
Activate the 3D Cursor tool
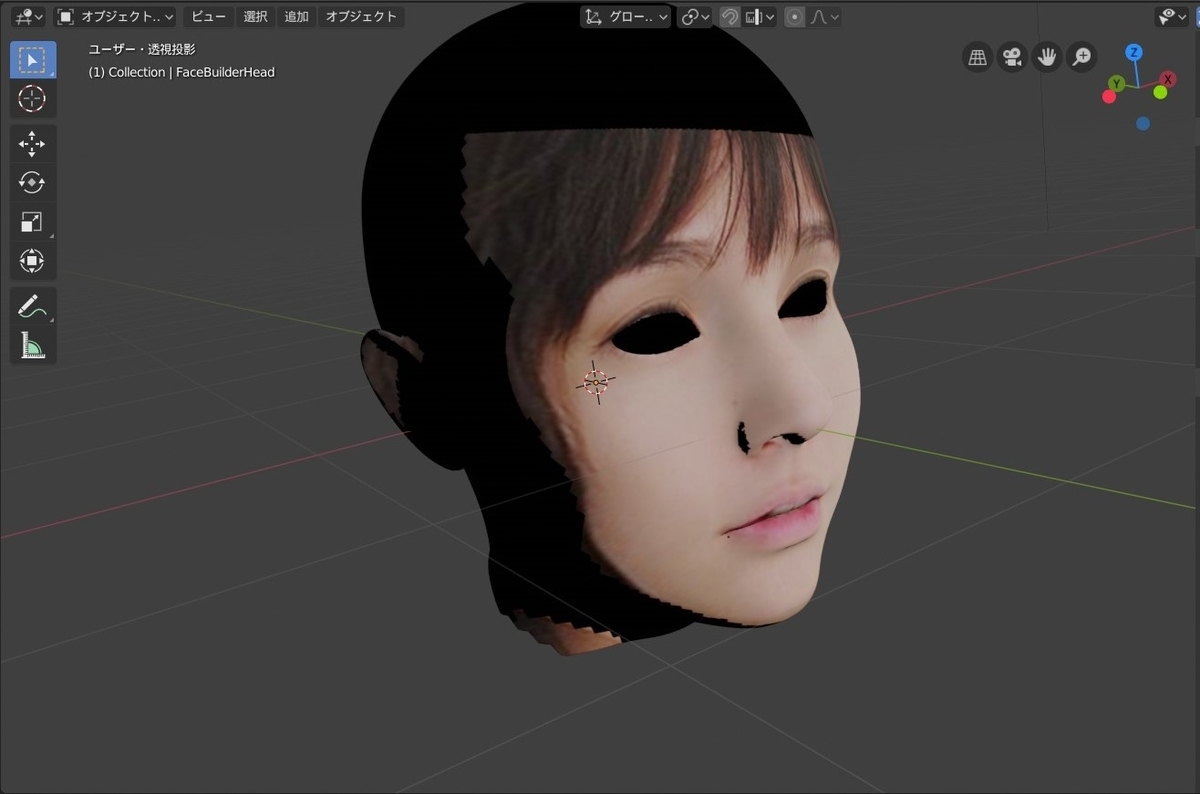coord(33,98)
